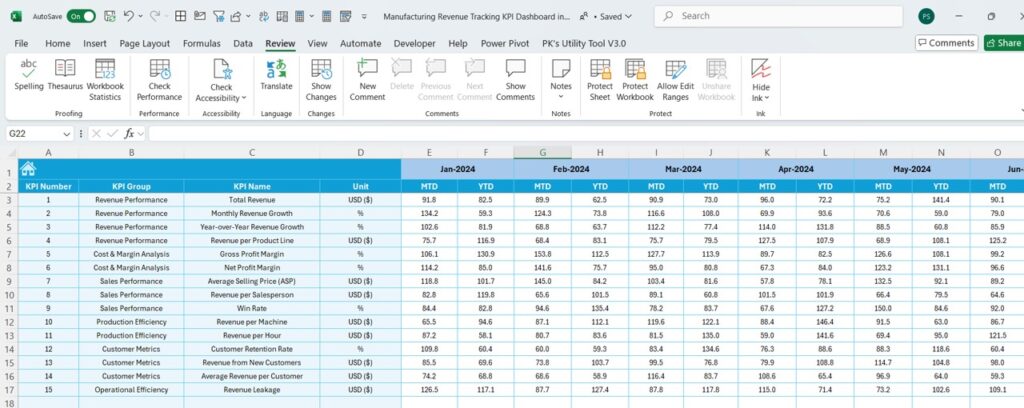Viewport: 1024px width, 408px height.
Task: Select row 10 header
Action: point(8,294)
